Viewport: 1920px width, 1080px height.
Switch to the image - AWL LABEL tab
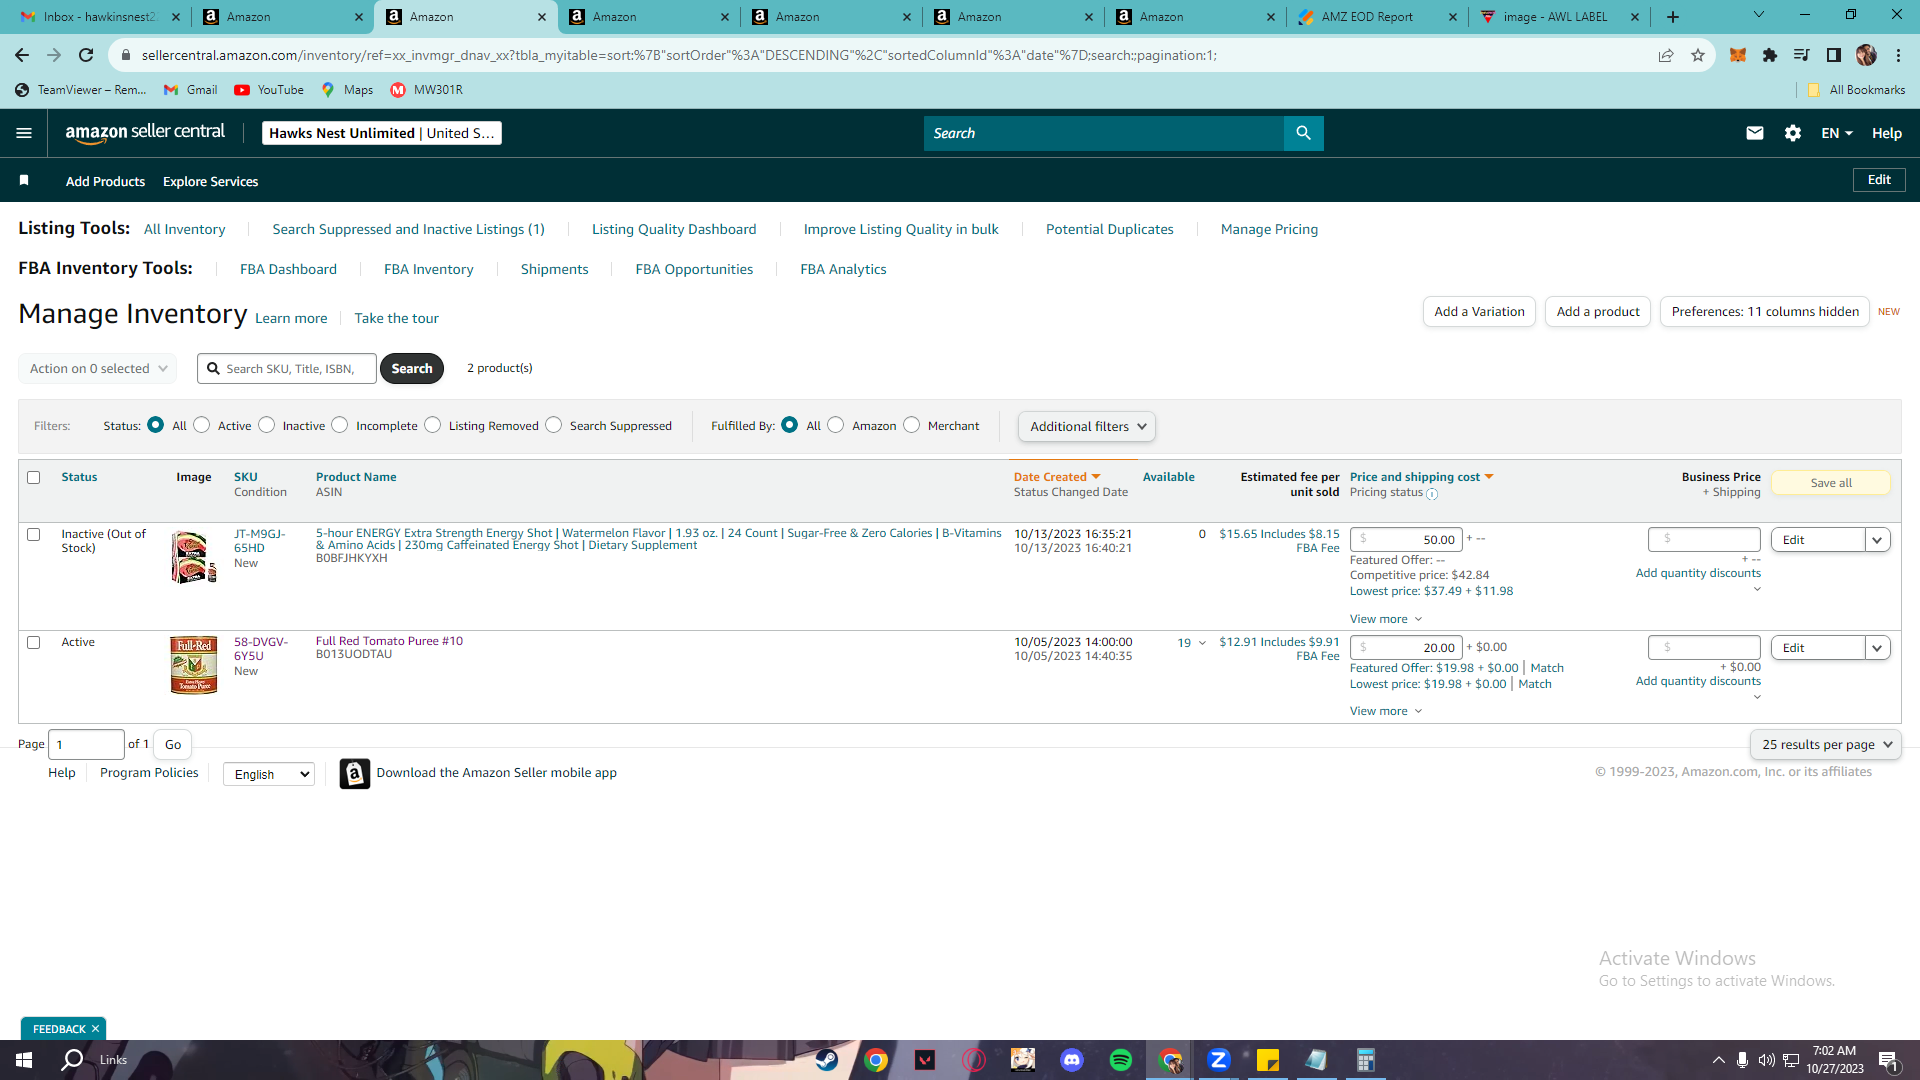(1560, 17)
